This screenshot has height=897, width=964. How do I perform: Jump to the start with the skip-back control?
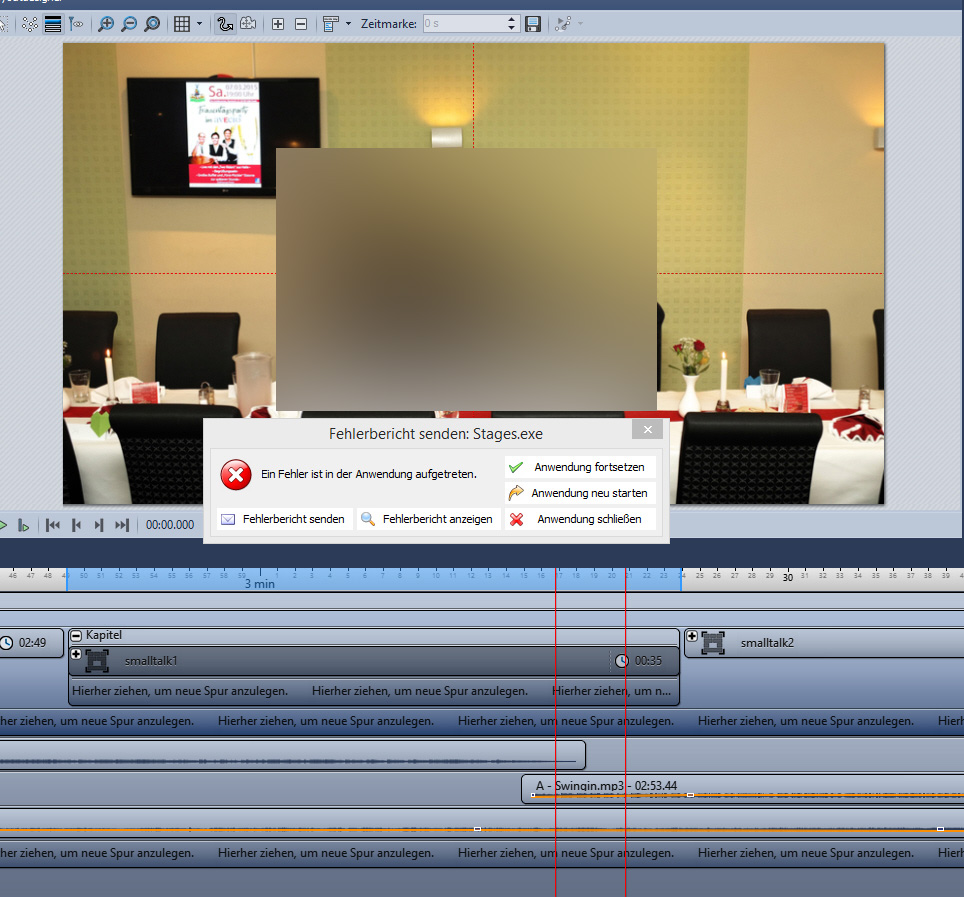pos(53,525)
